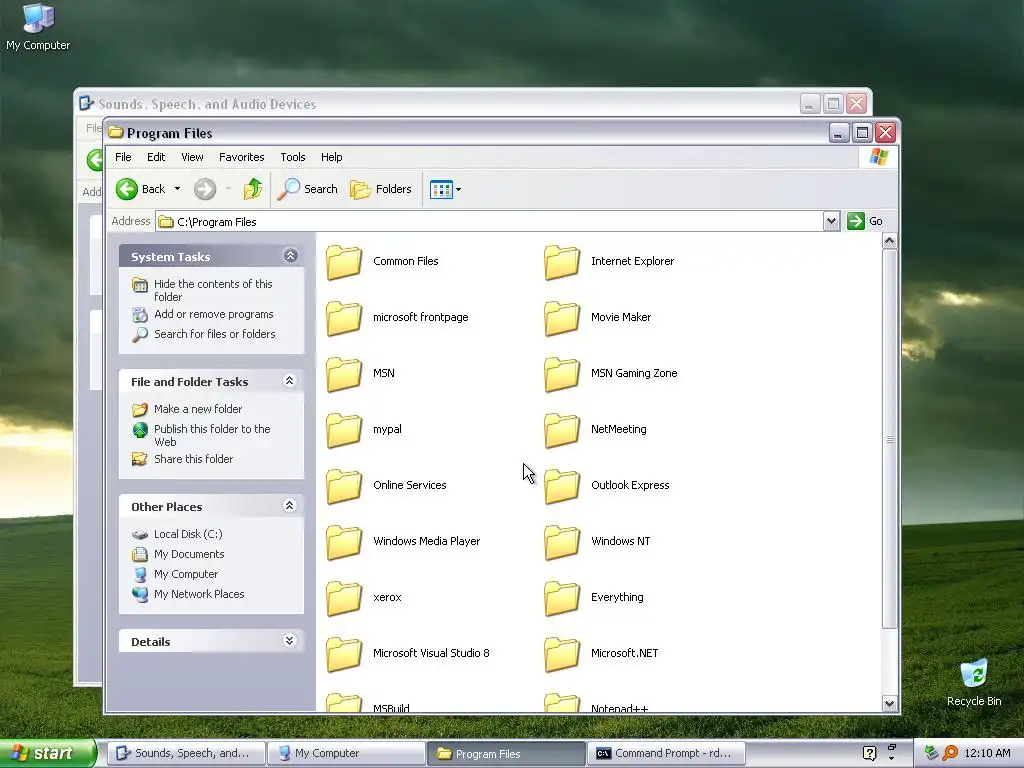The image size is (1024, 768).
Task: Switch to Command Prompt taskbar button
Action: click(666, 754)
